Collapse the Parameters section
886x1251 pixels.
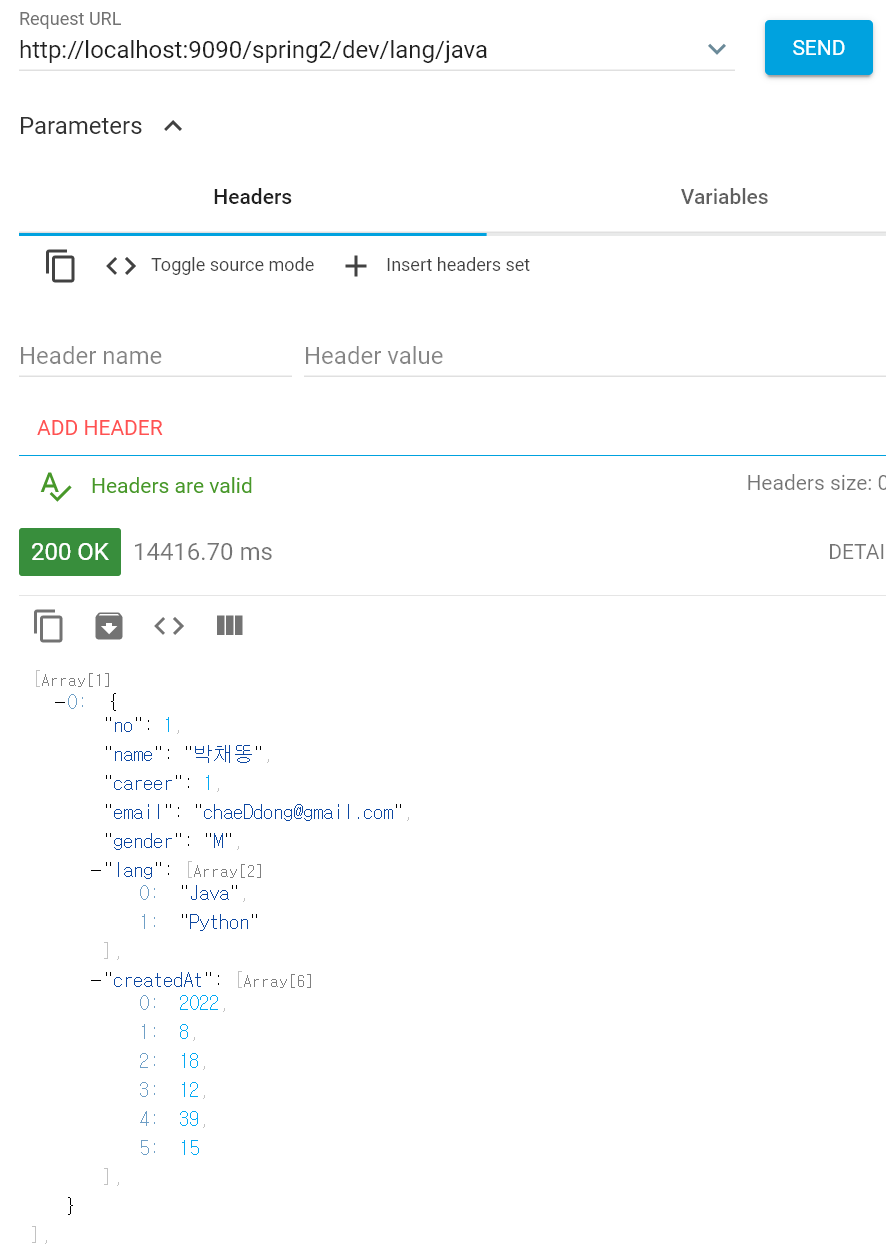(173, 127)
